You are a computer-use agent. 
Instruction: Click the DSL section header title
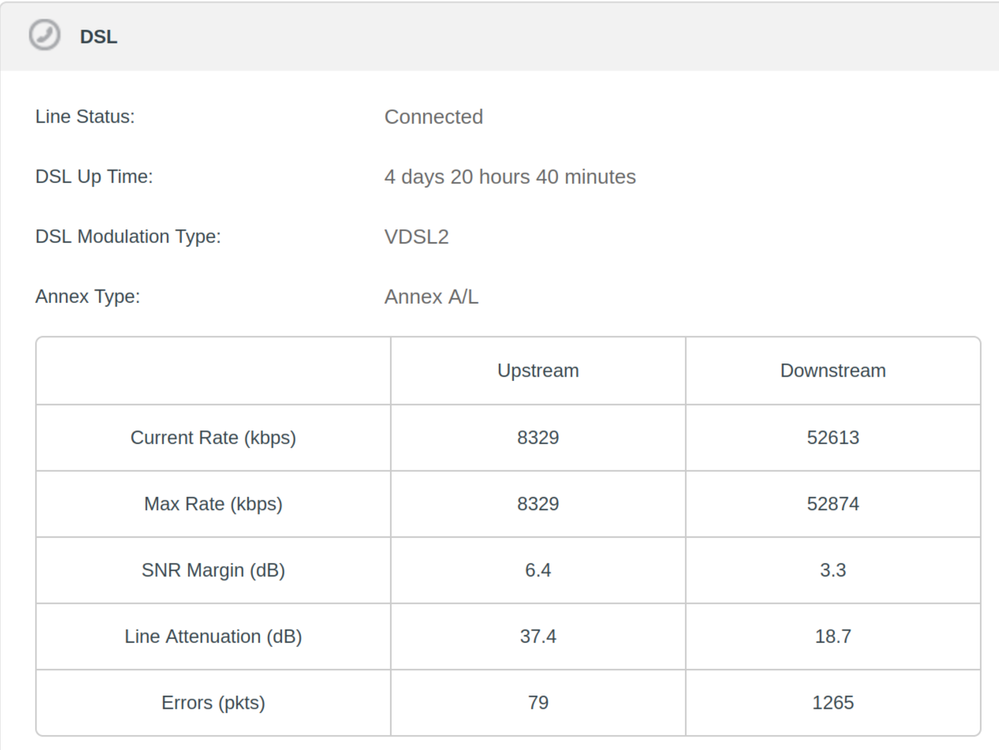99,37
